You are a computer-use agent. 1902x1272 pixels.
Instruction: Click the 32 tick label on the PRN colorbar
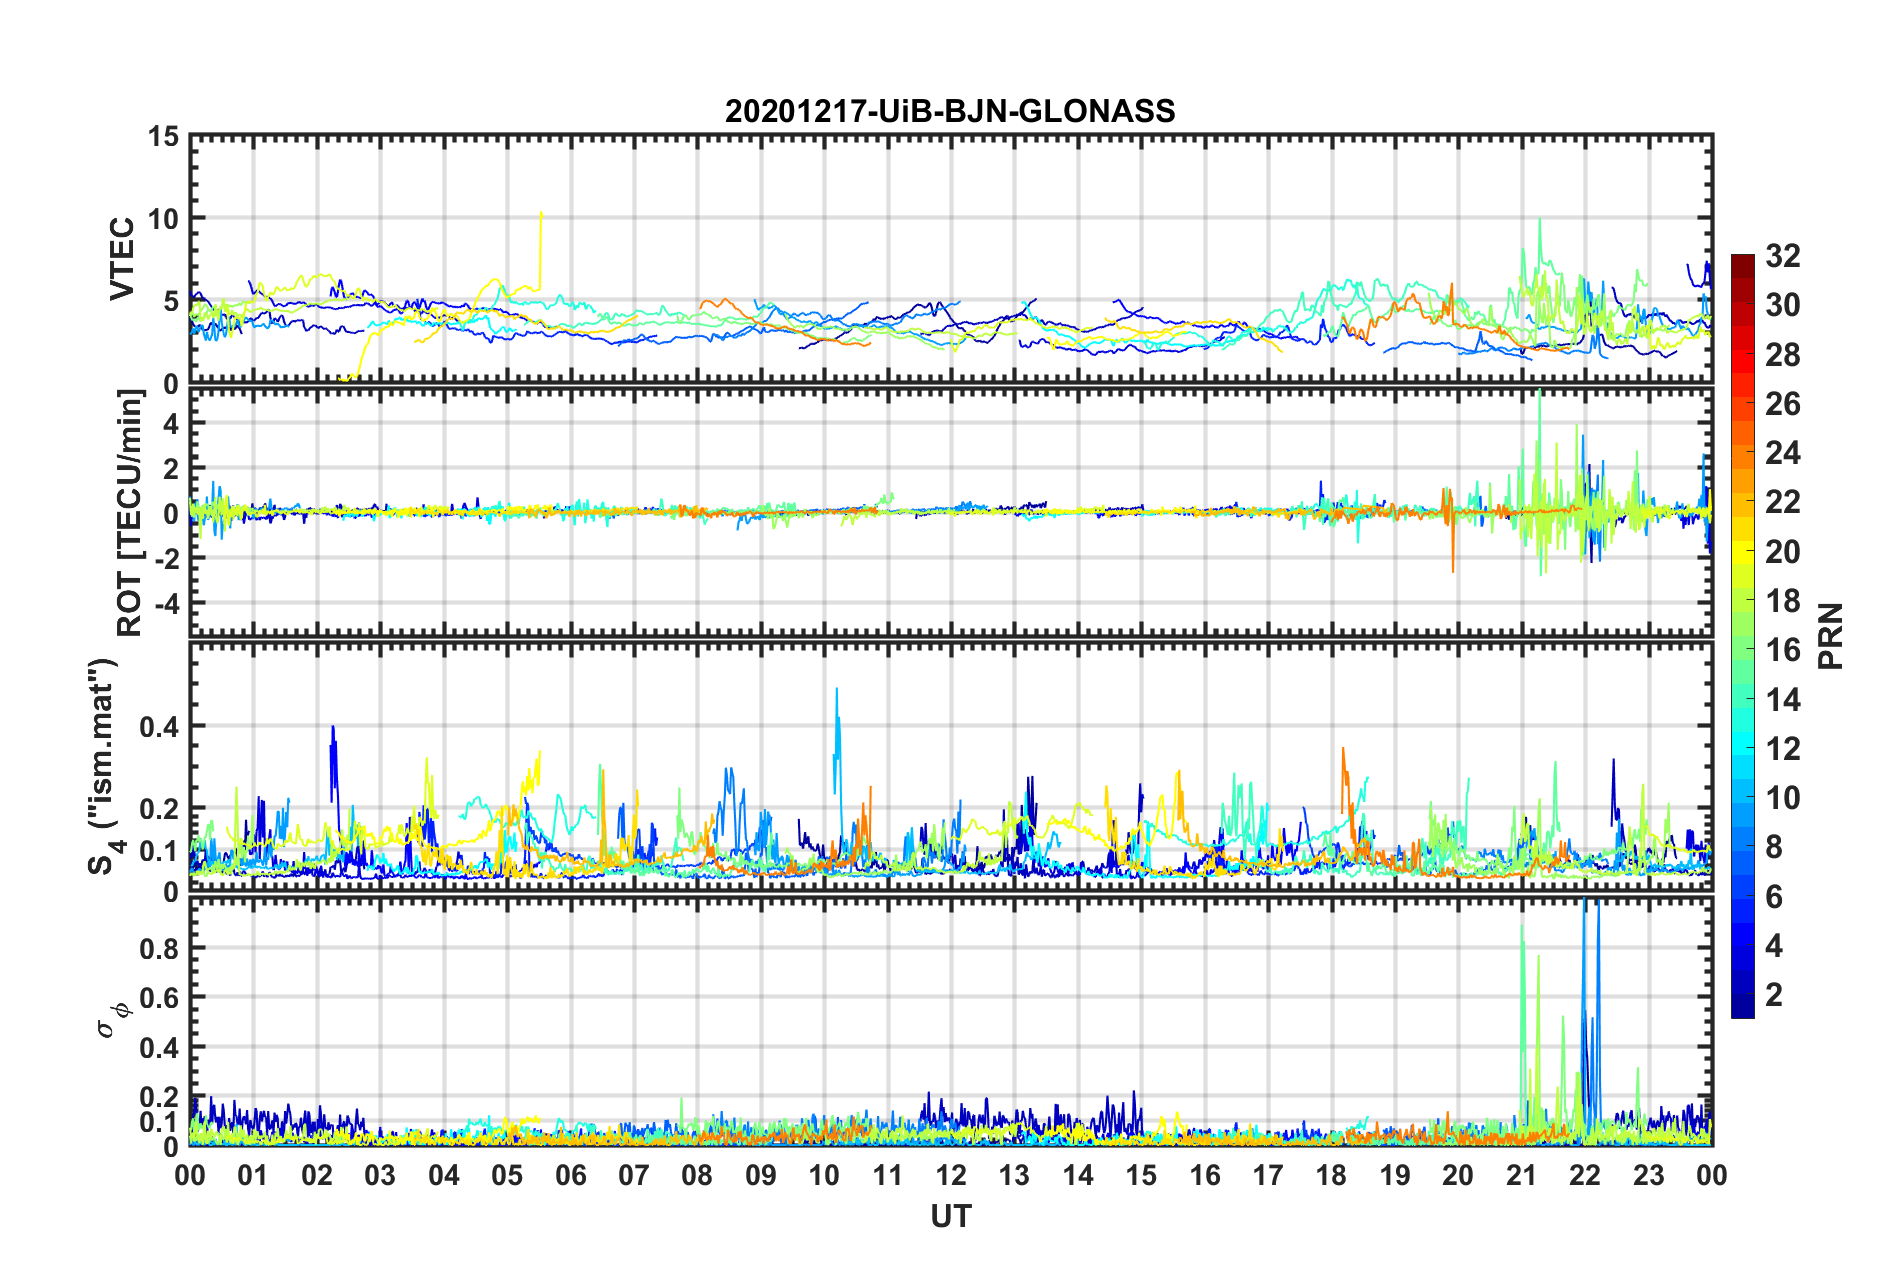click(1783, 256)
